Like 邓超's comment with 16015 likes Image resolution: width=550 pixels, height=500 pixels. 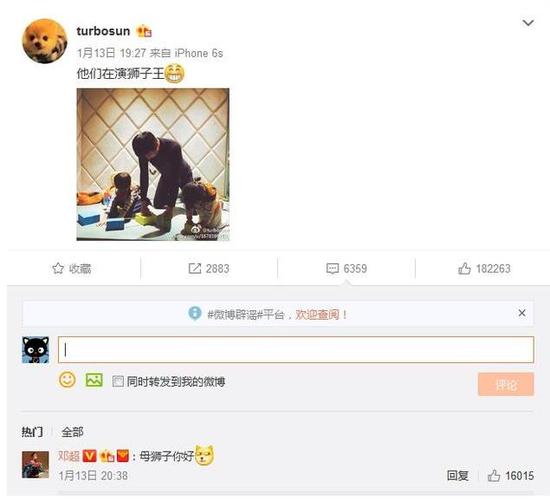click(511, 476)
